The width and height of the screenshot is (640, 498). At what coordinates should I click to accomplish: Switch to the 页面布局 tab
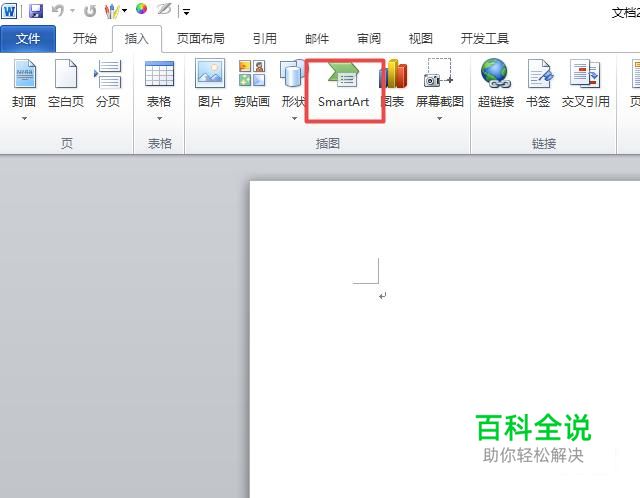point(200,39)
